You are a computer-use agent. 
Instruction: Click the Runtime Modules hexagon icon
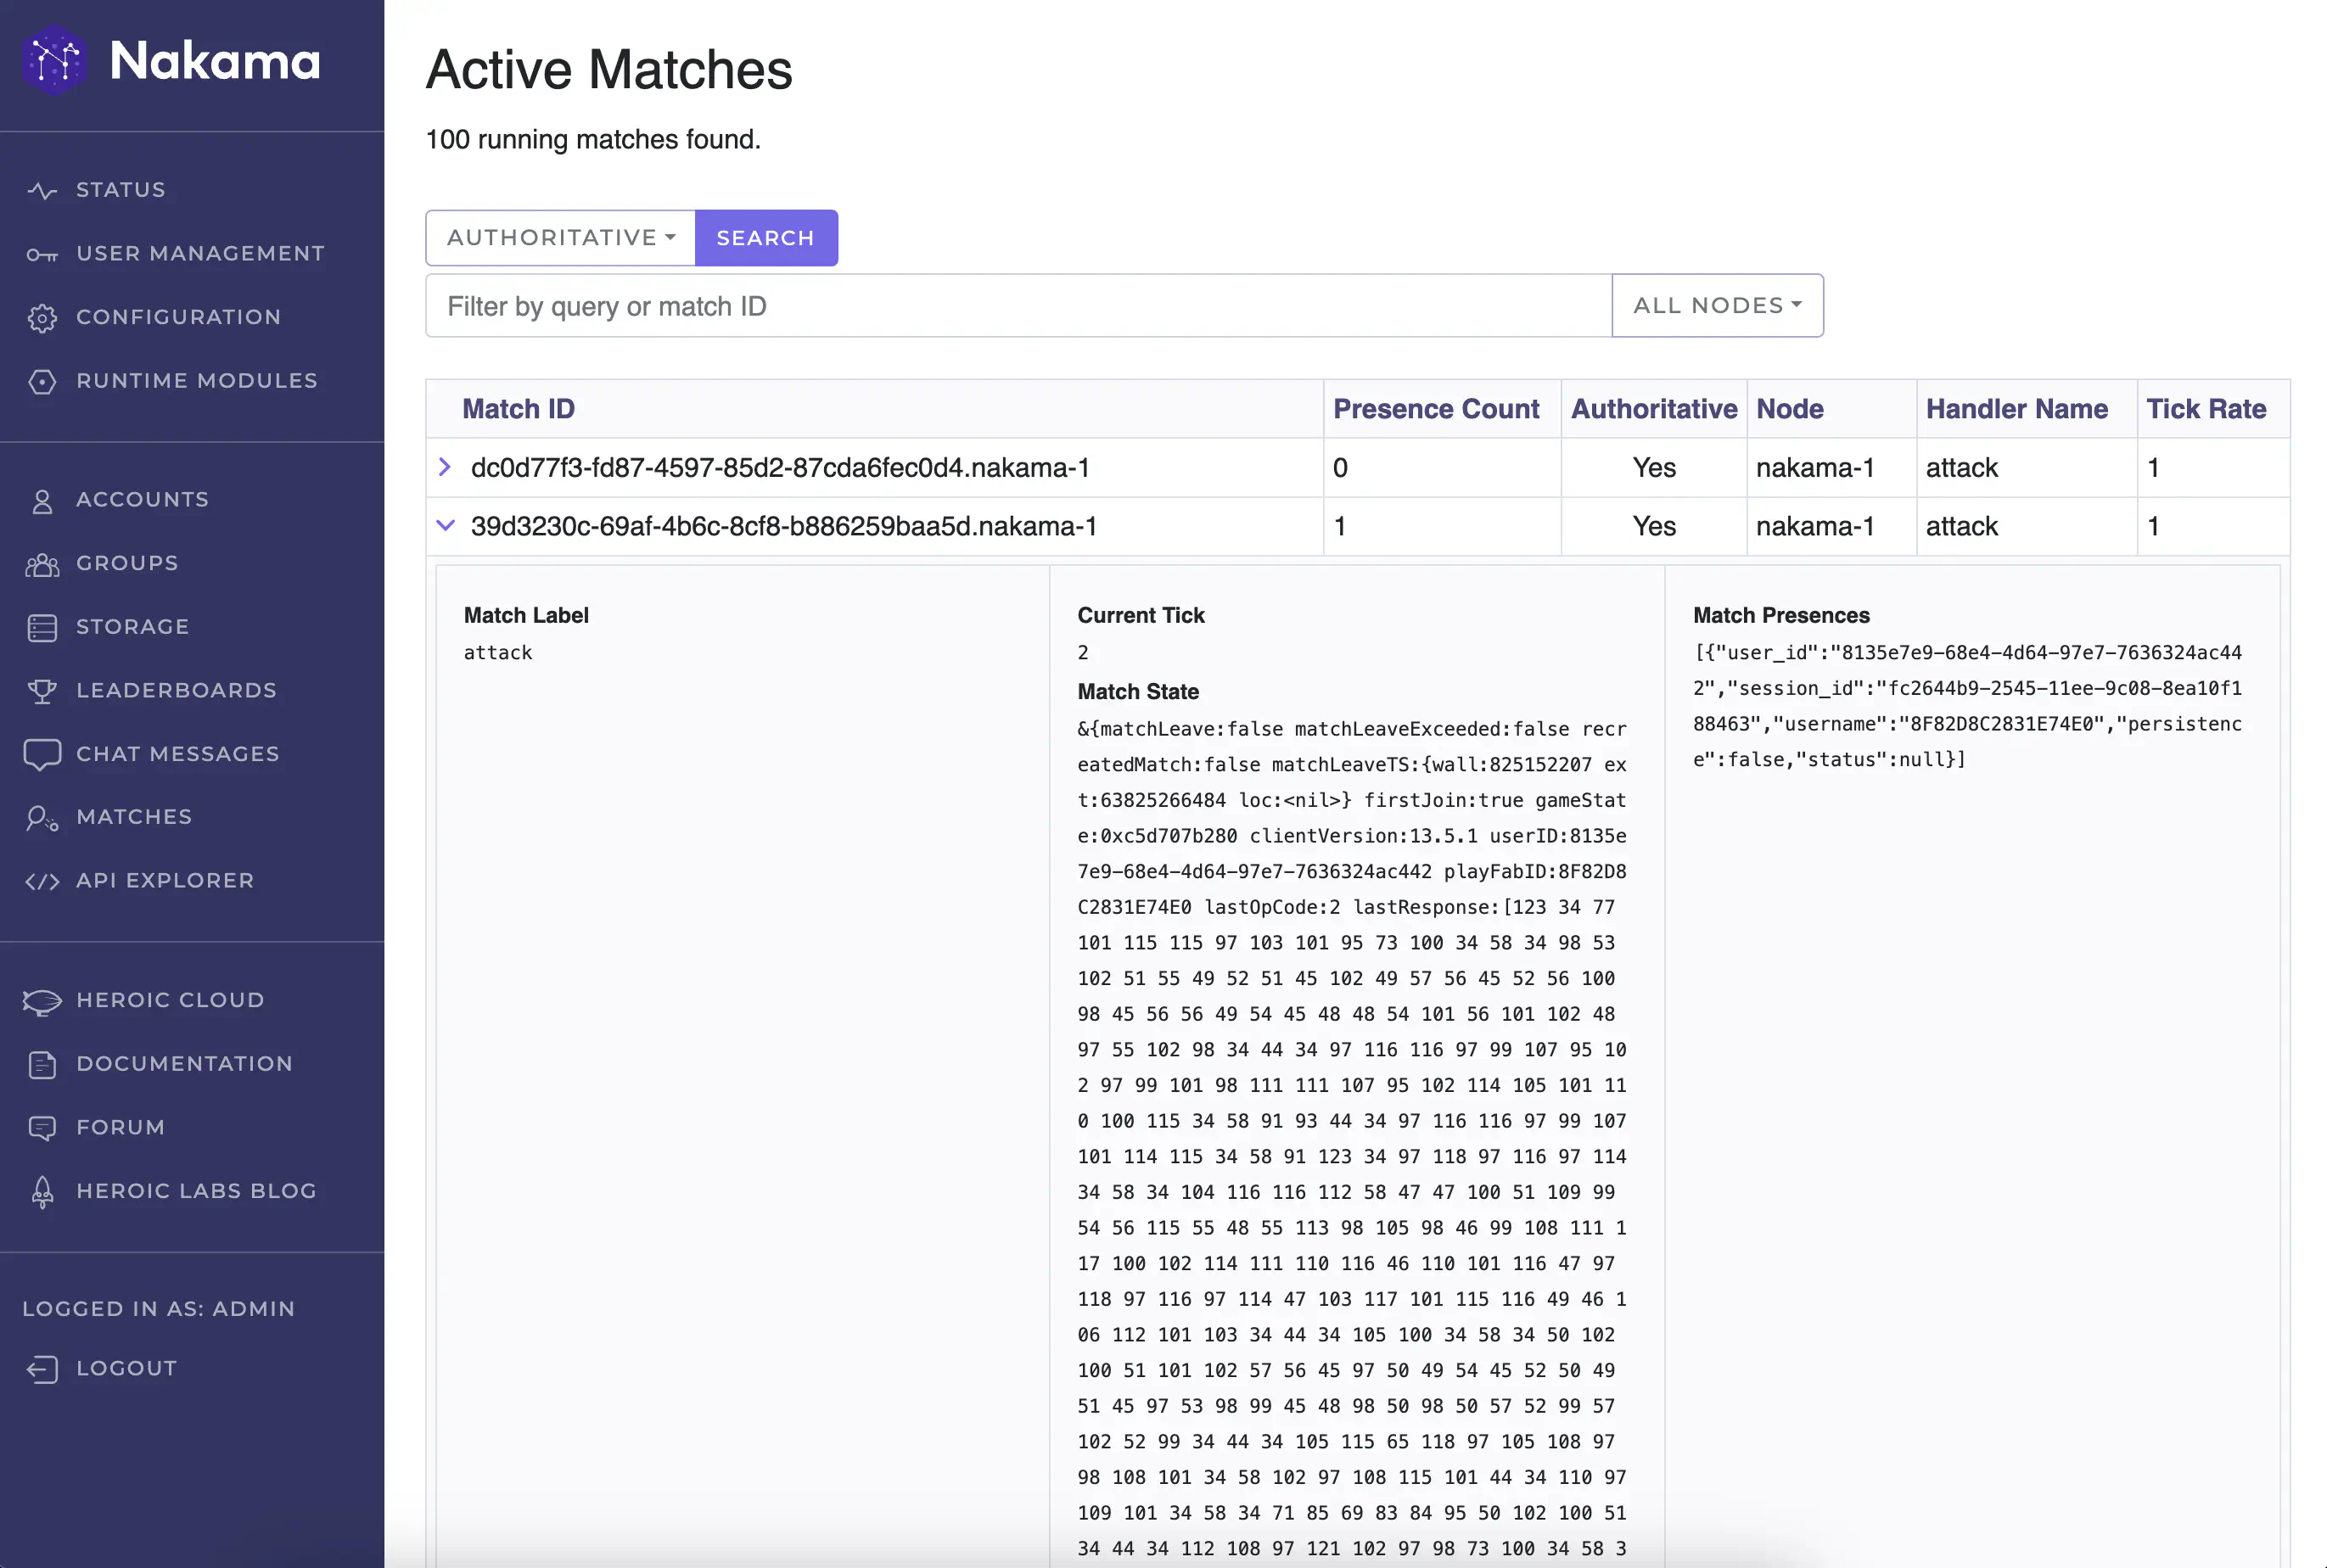pos(42,381)
